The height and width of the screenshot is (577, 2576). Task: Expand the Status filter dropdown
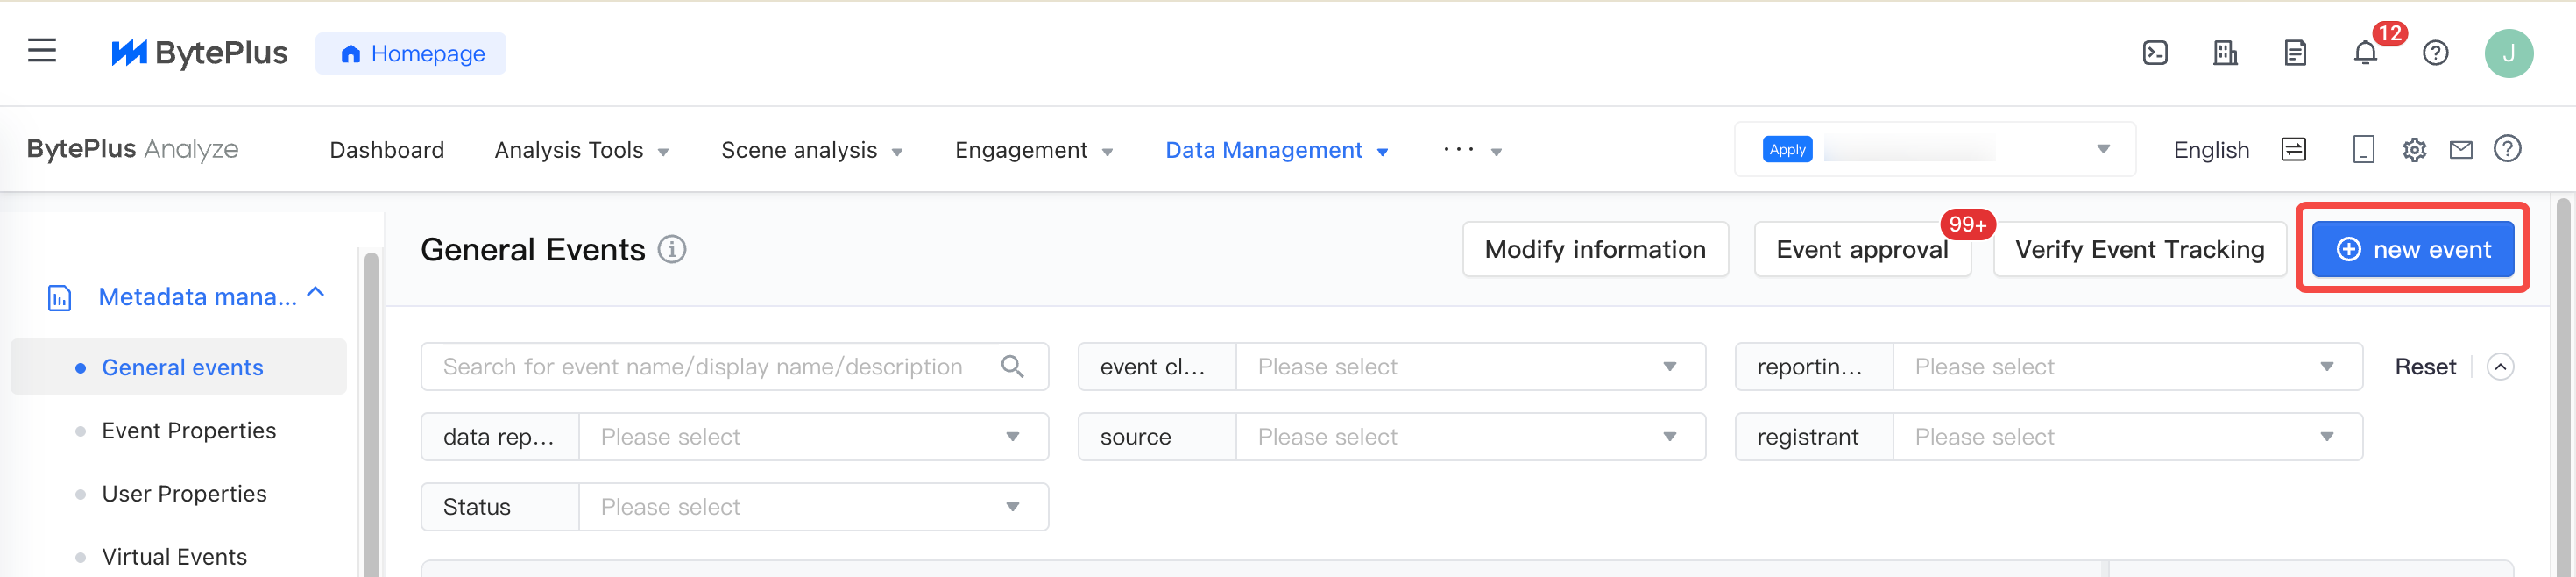[813, 507]
